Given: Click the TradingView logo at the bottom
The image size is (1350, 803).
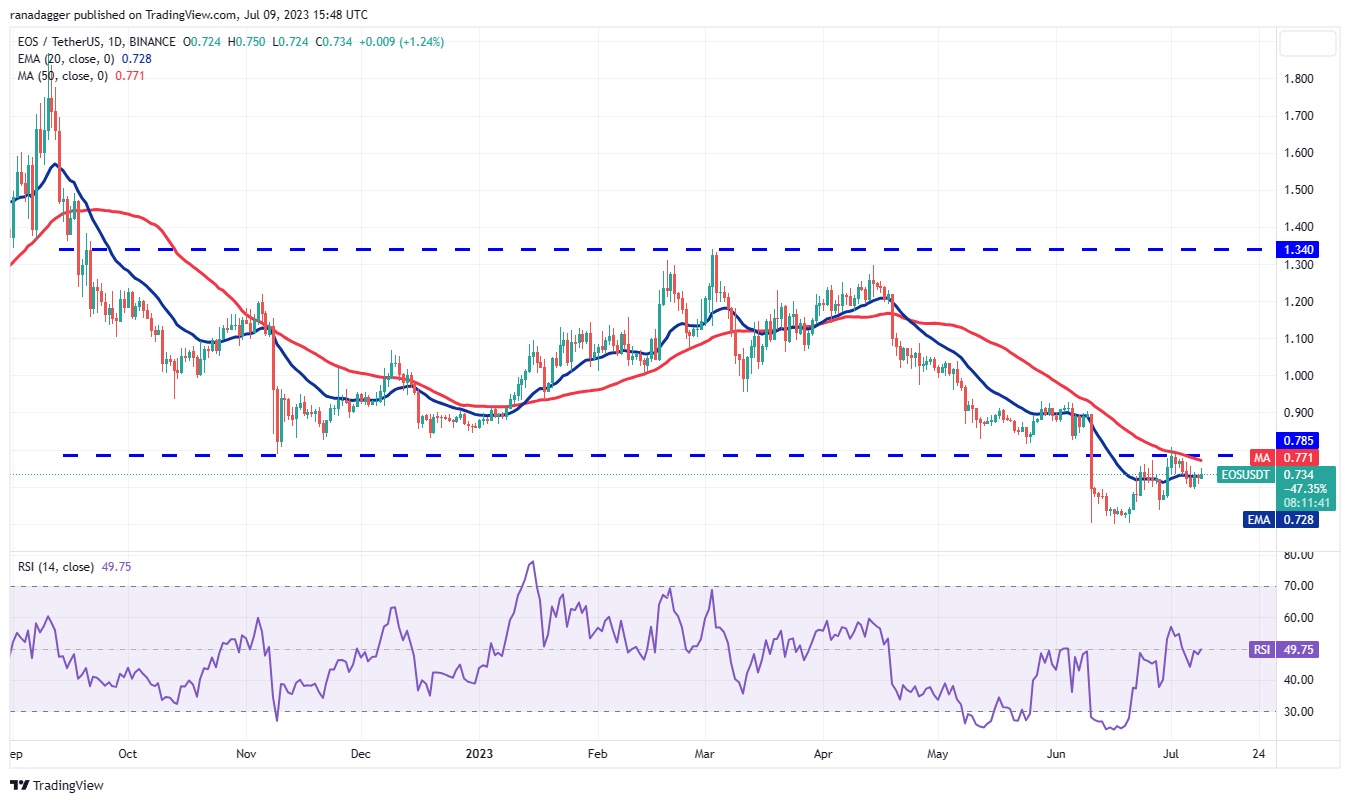Looking at the screenshot, I should [x=57, y=785].
